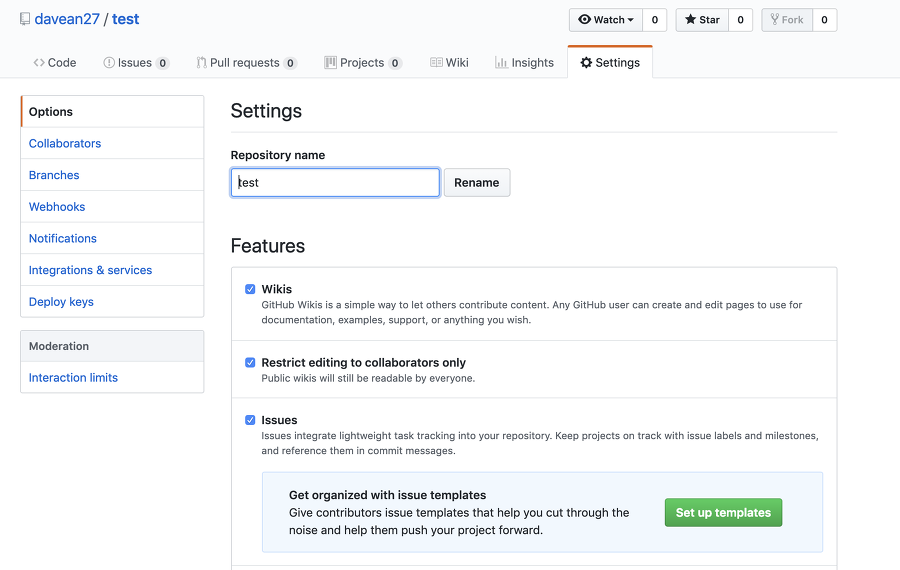
Task: Open Notifications settings
Action: (112, 238)
